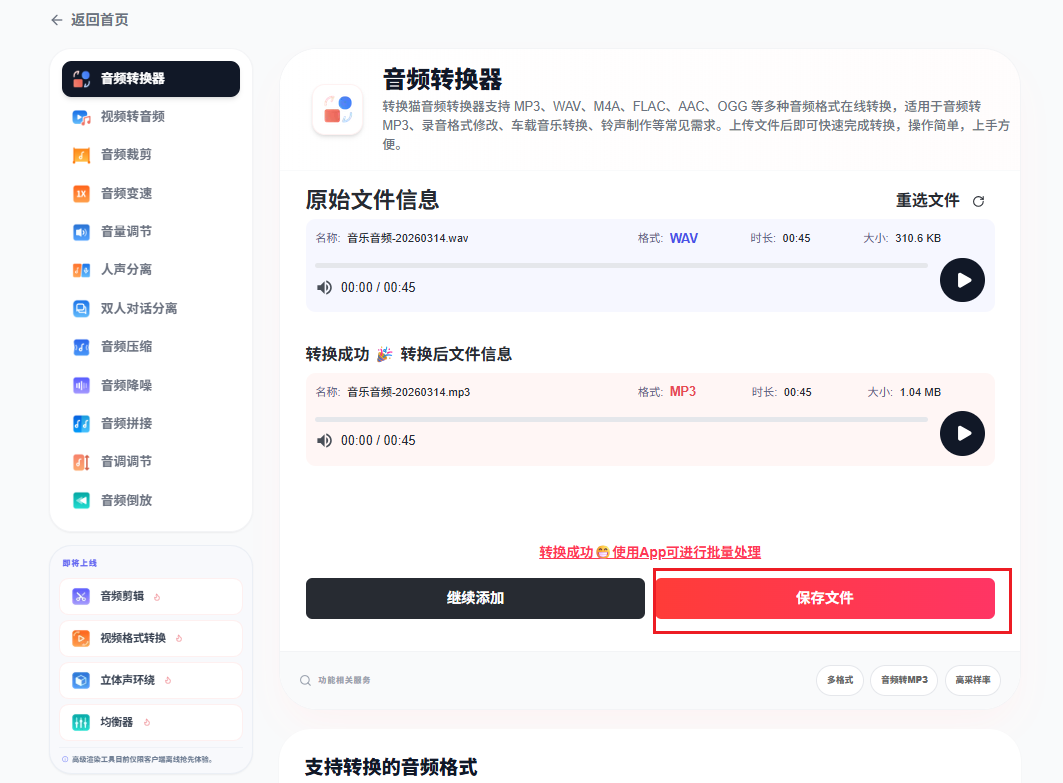This screenshot has height=783, width=1063.
Task: Select the 音频裁剪 sidebar icon
Action: (x=81, y=155)
